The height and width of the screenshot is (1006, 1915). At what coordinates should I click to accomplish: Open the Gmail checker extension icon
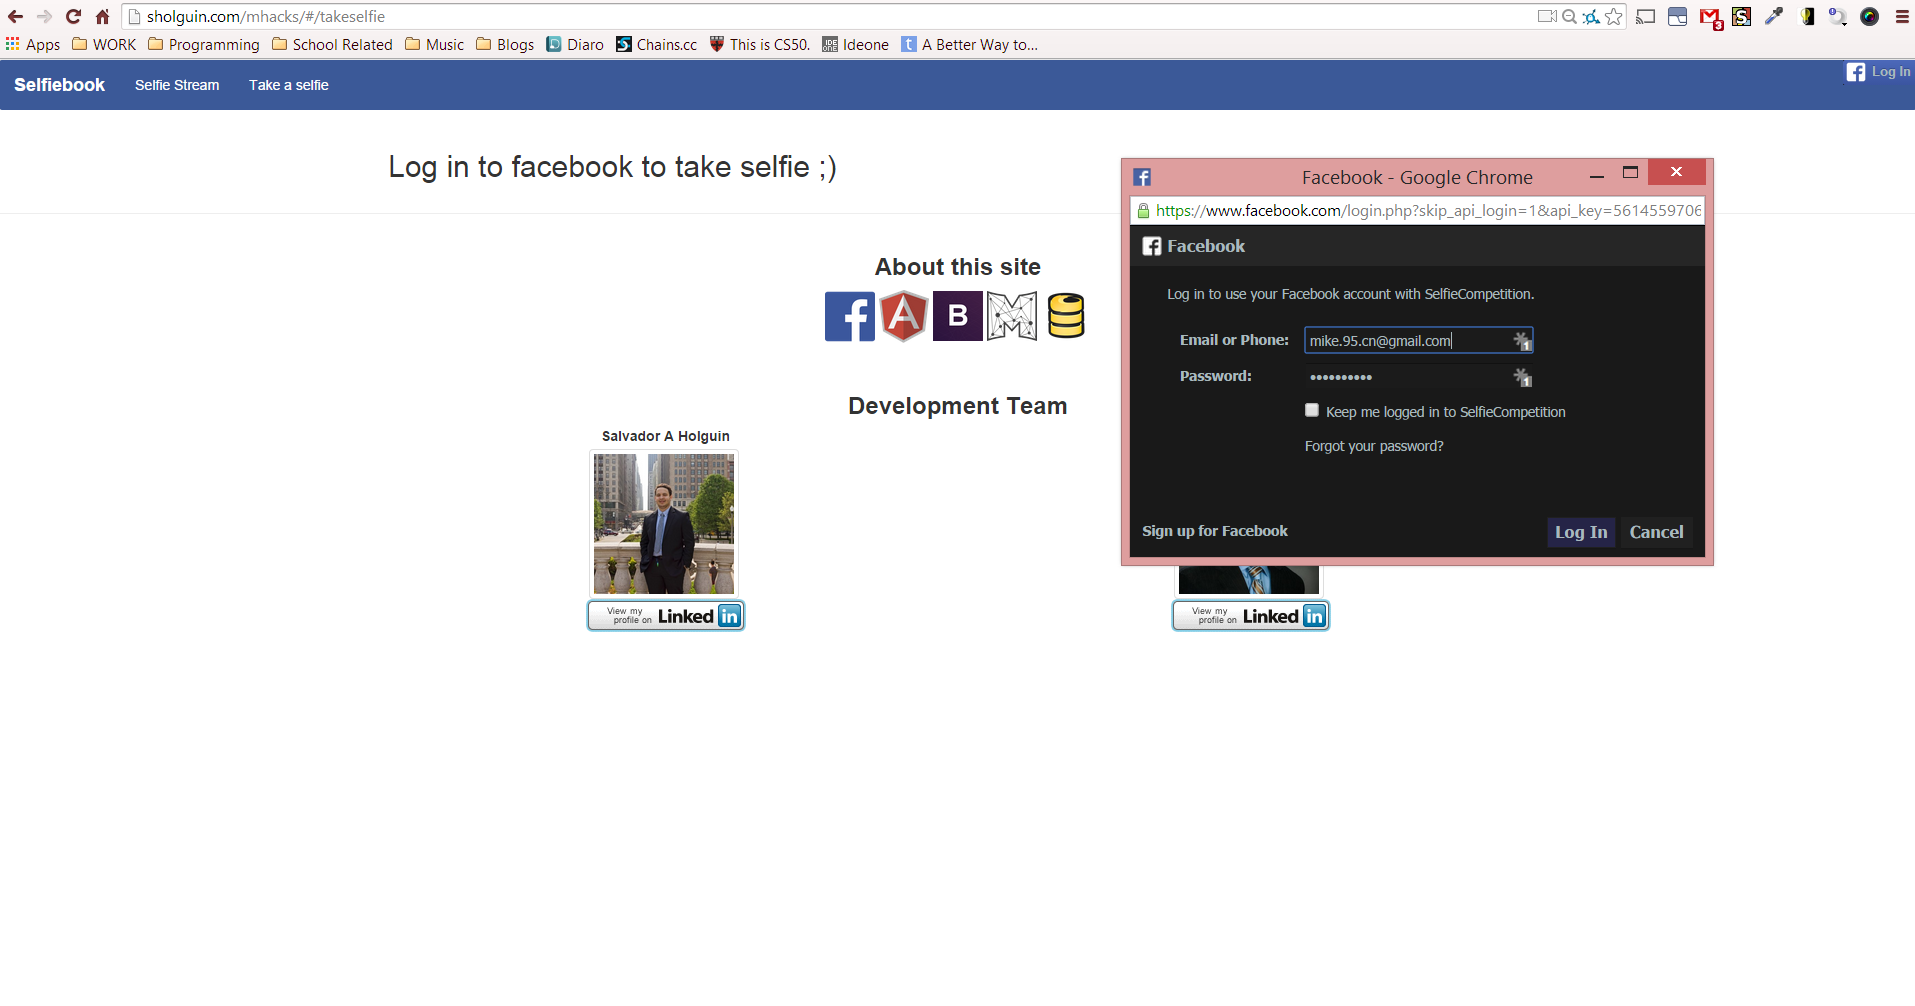[x=1710, y=17]
